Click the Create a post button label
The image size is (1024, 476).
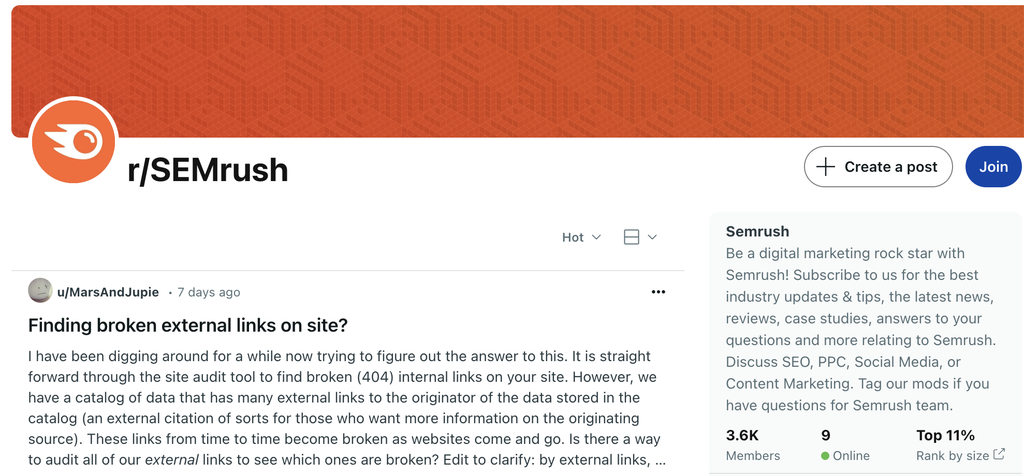pyautogui.click(x=890, y=167)
